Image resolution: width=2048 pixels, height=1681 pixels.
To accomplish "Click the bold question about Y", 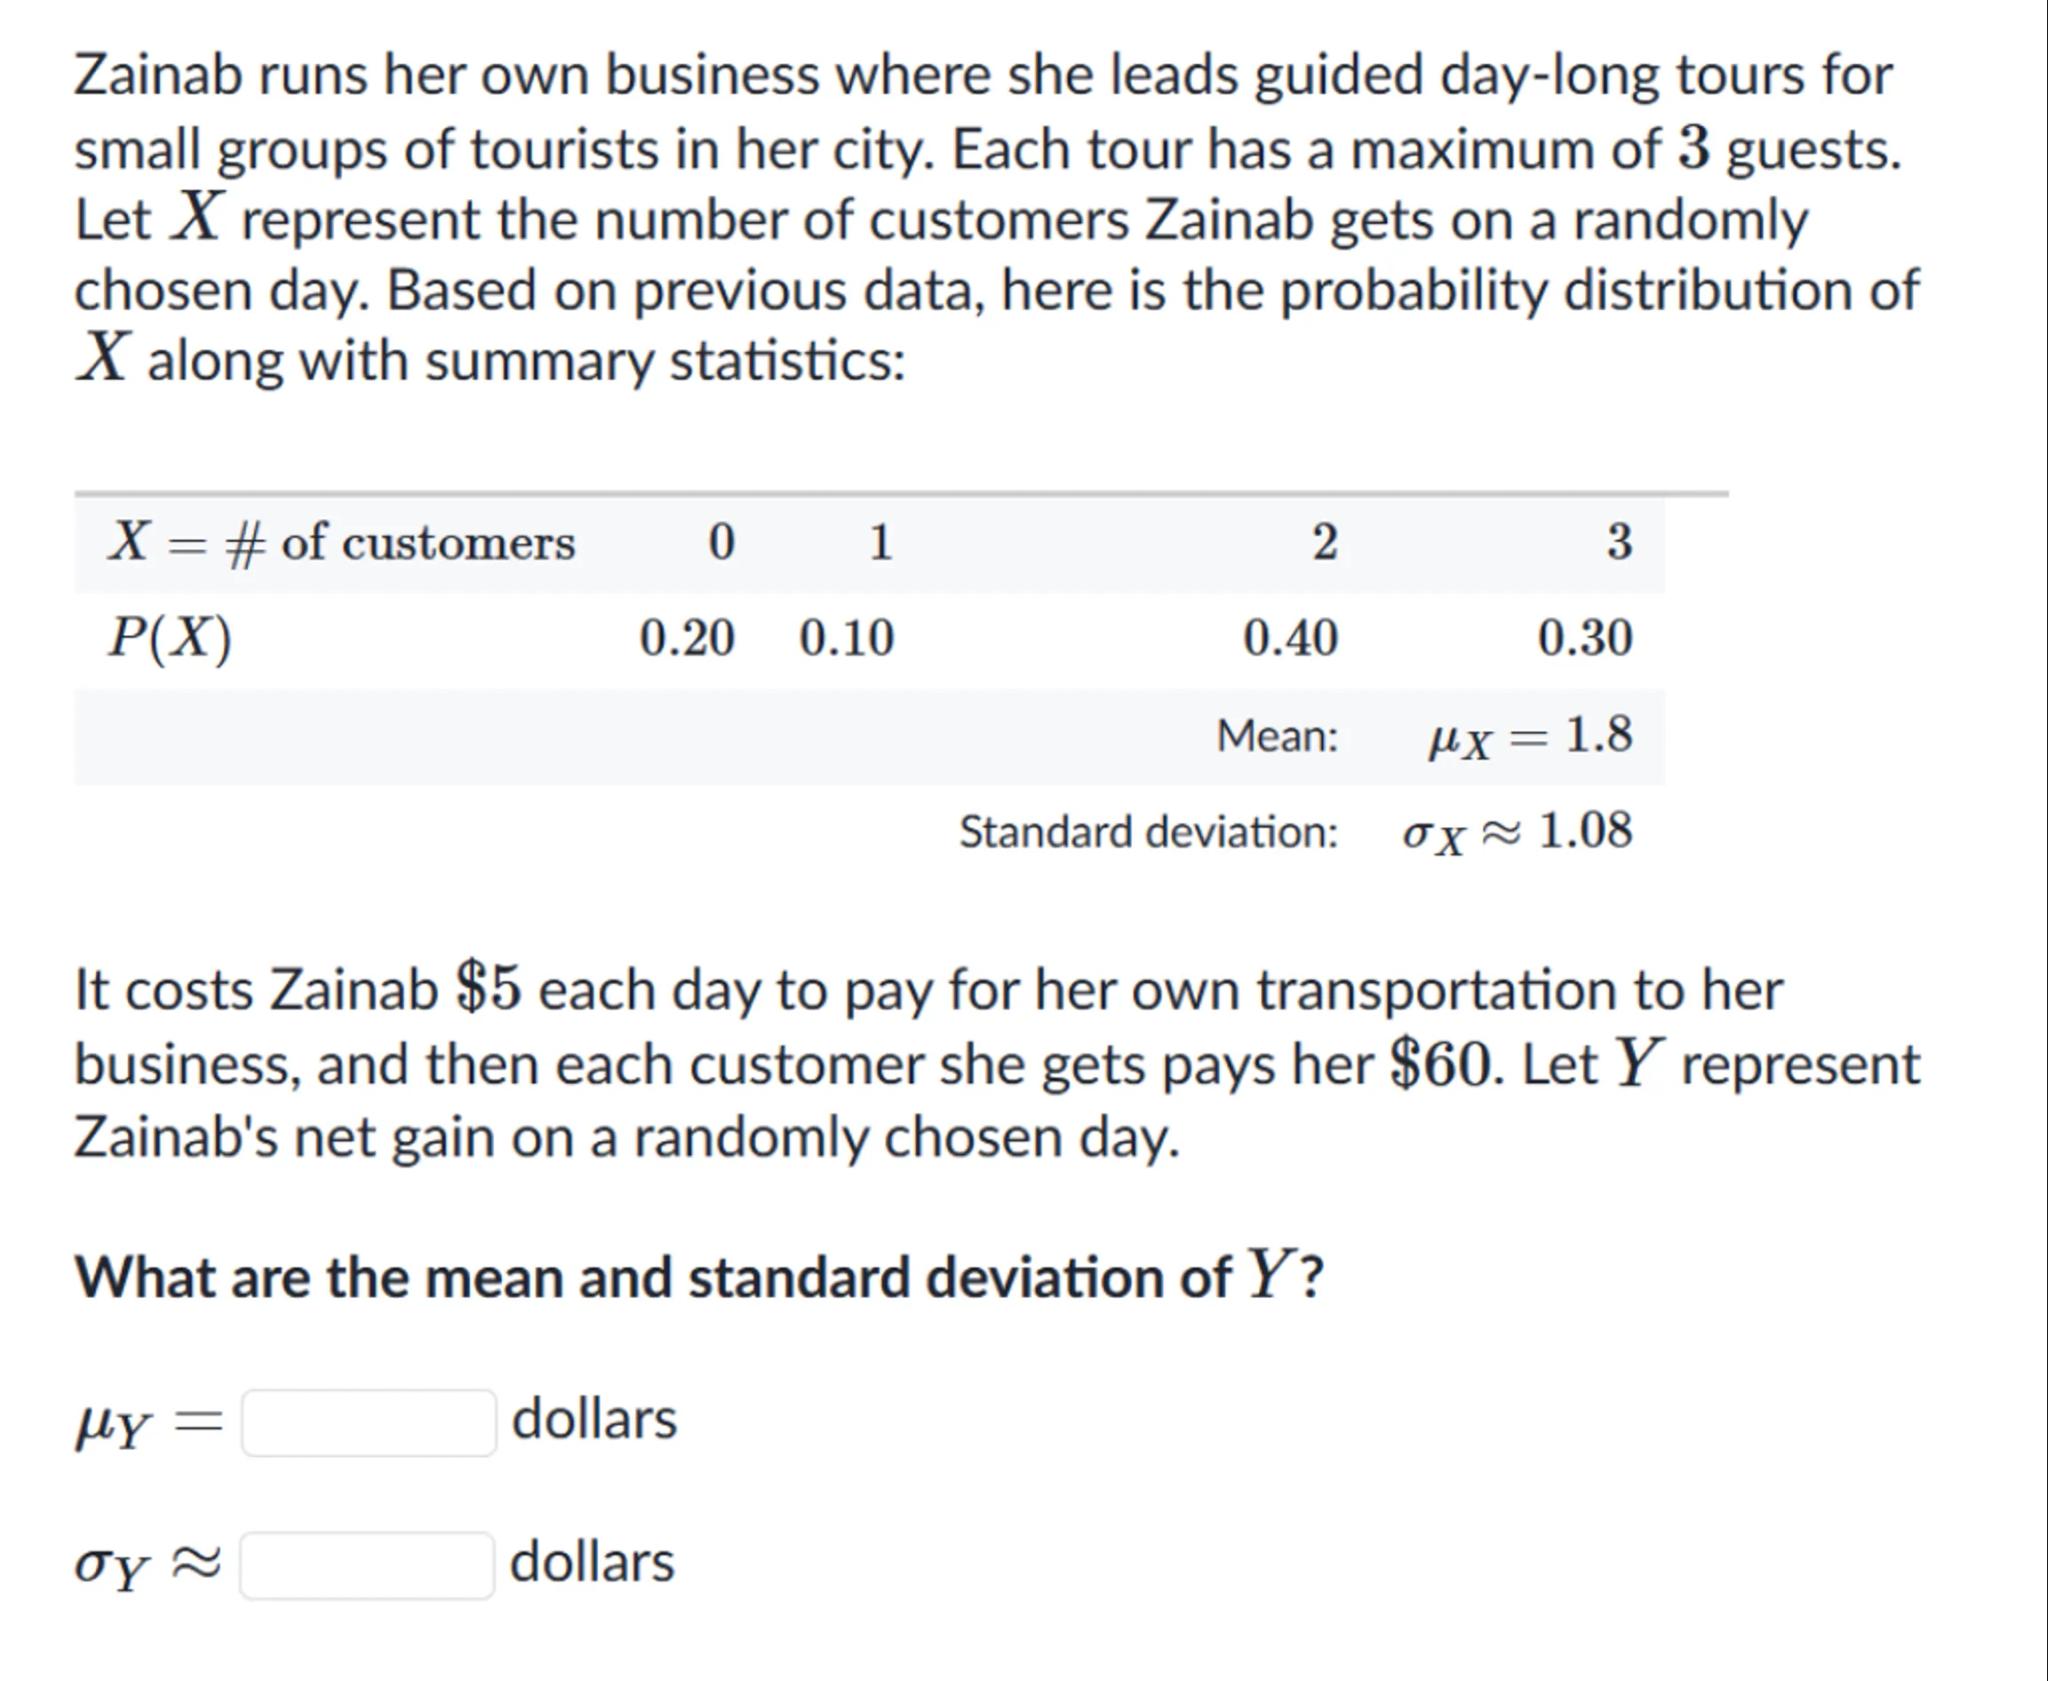I will coord(699,1277).
